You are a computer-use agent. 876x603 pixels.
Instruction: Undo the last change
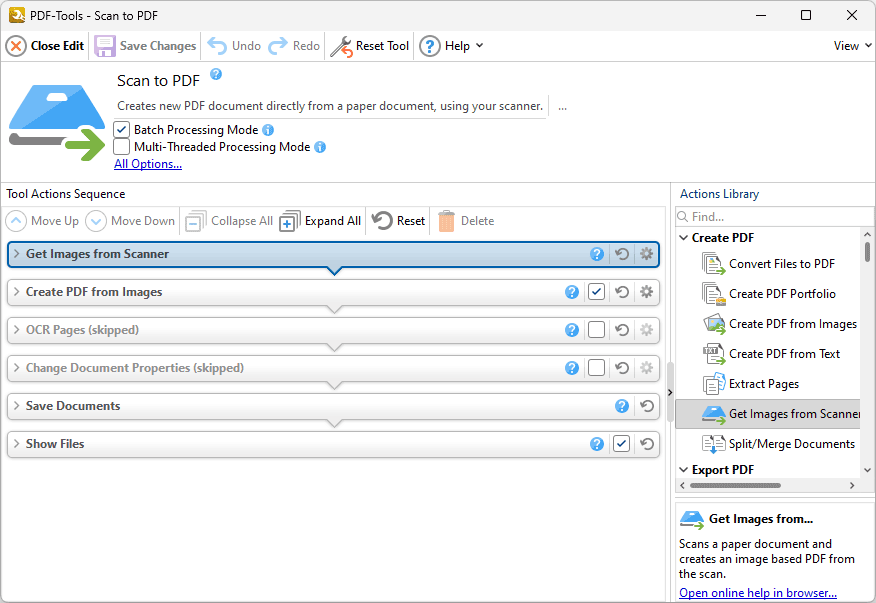click(x=234, y=46)
